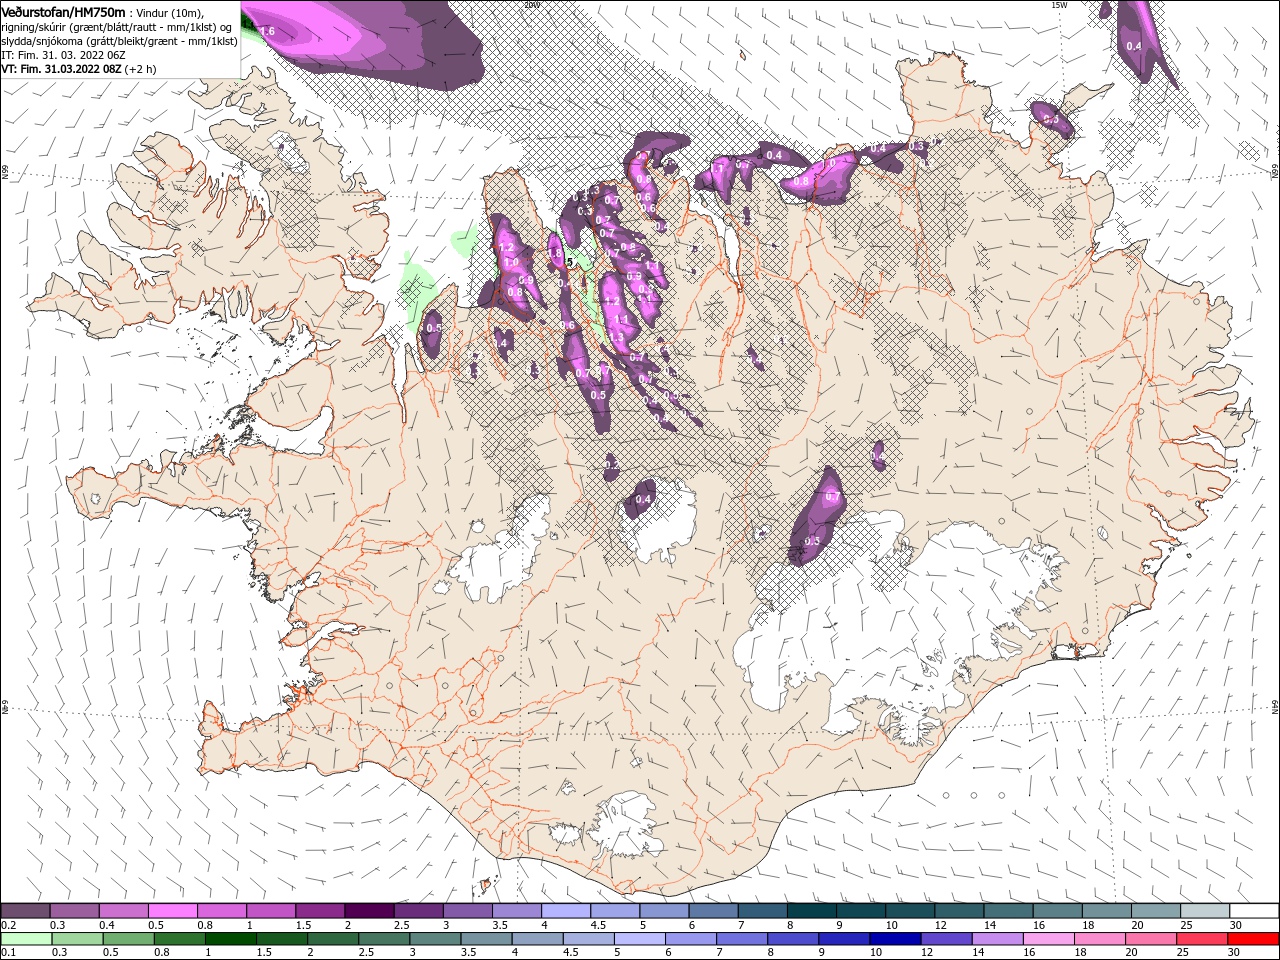Select the 3 swatch on the snow scale

coord(468,910)
